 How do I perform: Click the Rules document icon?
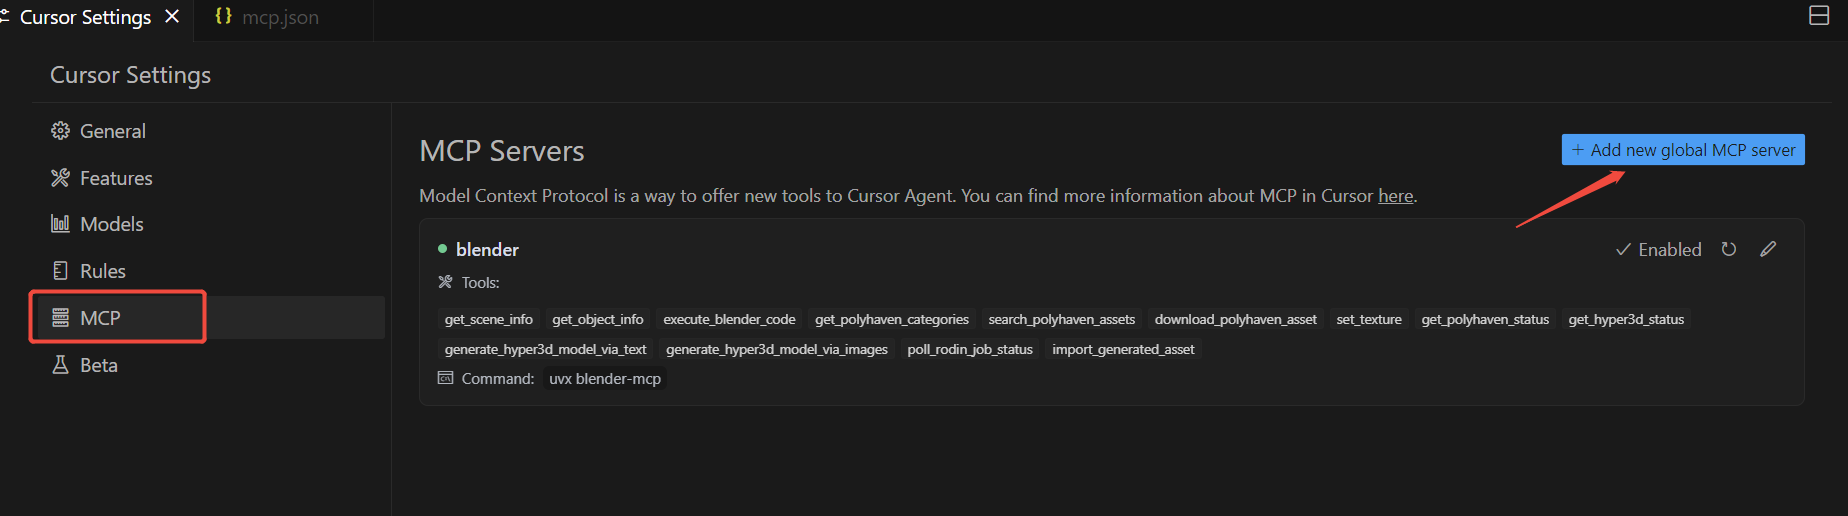tap(60, 271)
